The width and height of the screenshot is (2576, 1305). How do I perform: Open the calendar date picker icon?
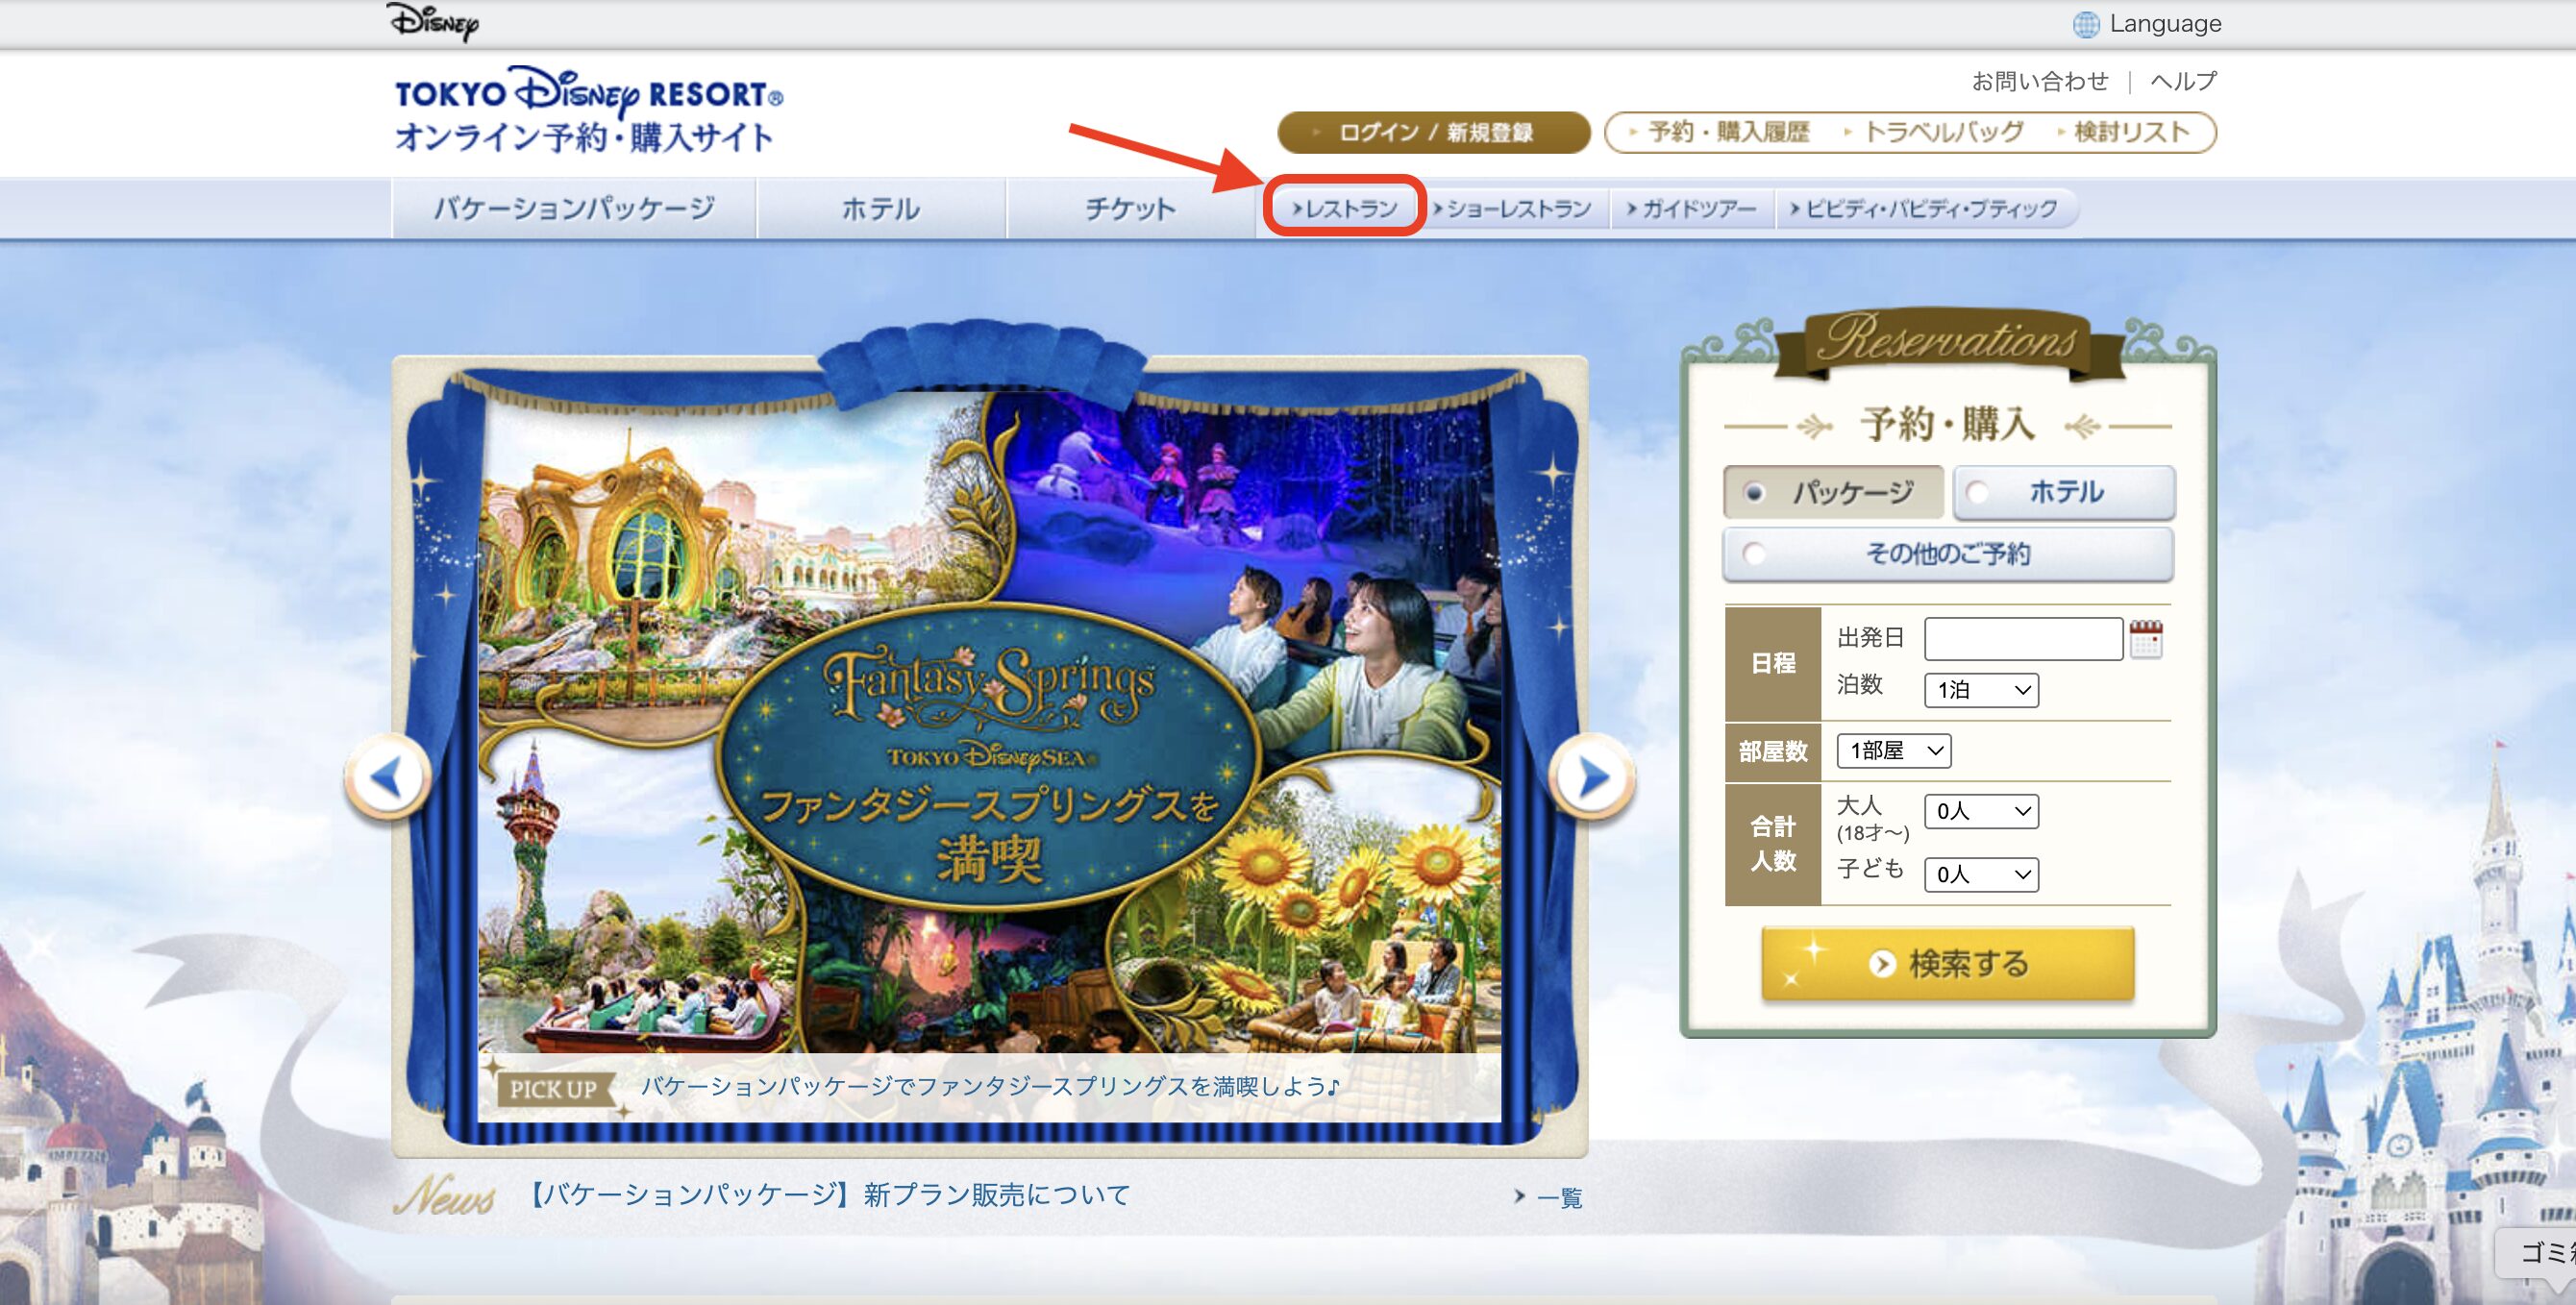tap(2146, 638)
